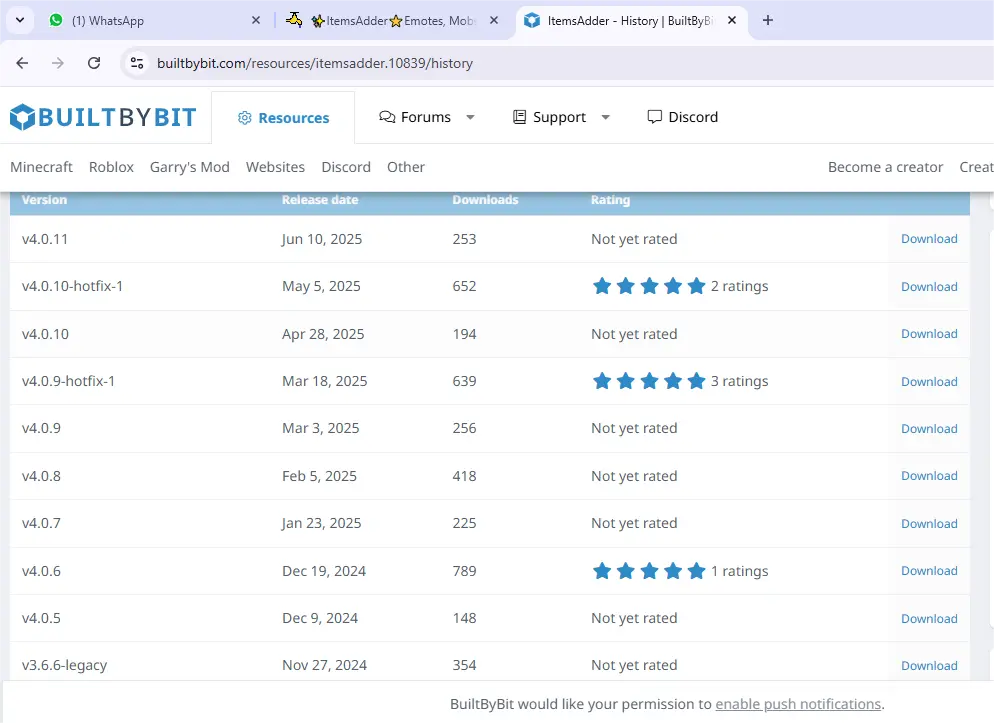This screenshot has height=723, width=994.
Task: Click the address bar URL
Action: [x=314, y=63]
